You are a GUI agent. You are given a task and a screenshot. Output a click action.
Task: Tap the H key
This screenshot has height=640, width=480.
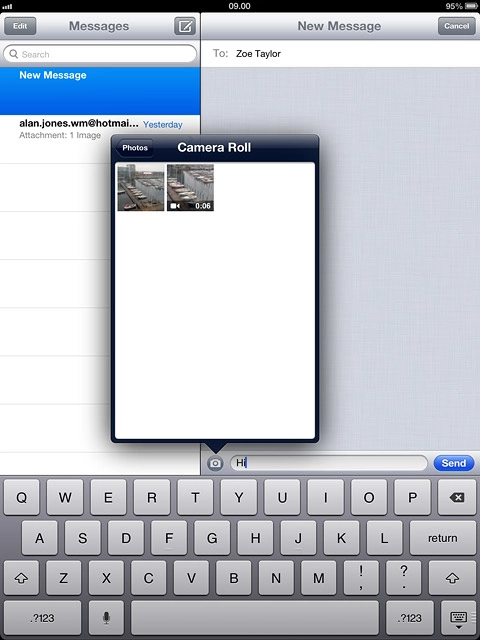(x=256, y=538)
